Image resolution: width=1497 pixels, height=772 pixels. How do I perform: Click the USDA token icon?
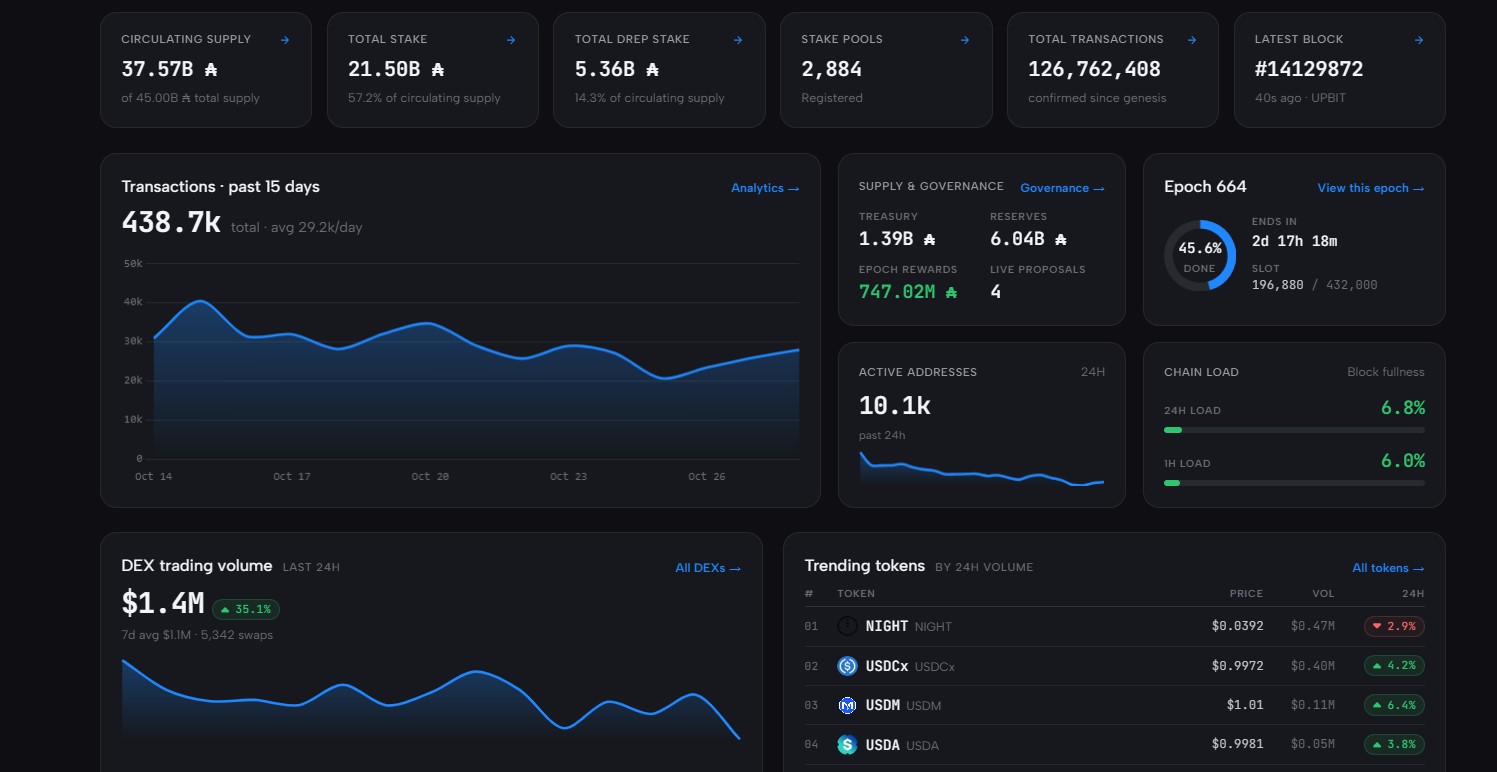848,744
